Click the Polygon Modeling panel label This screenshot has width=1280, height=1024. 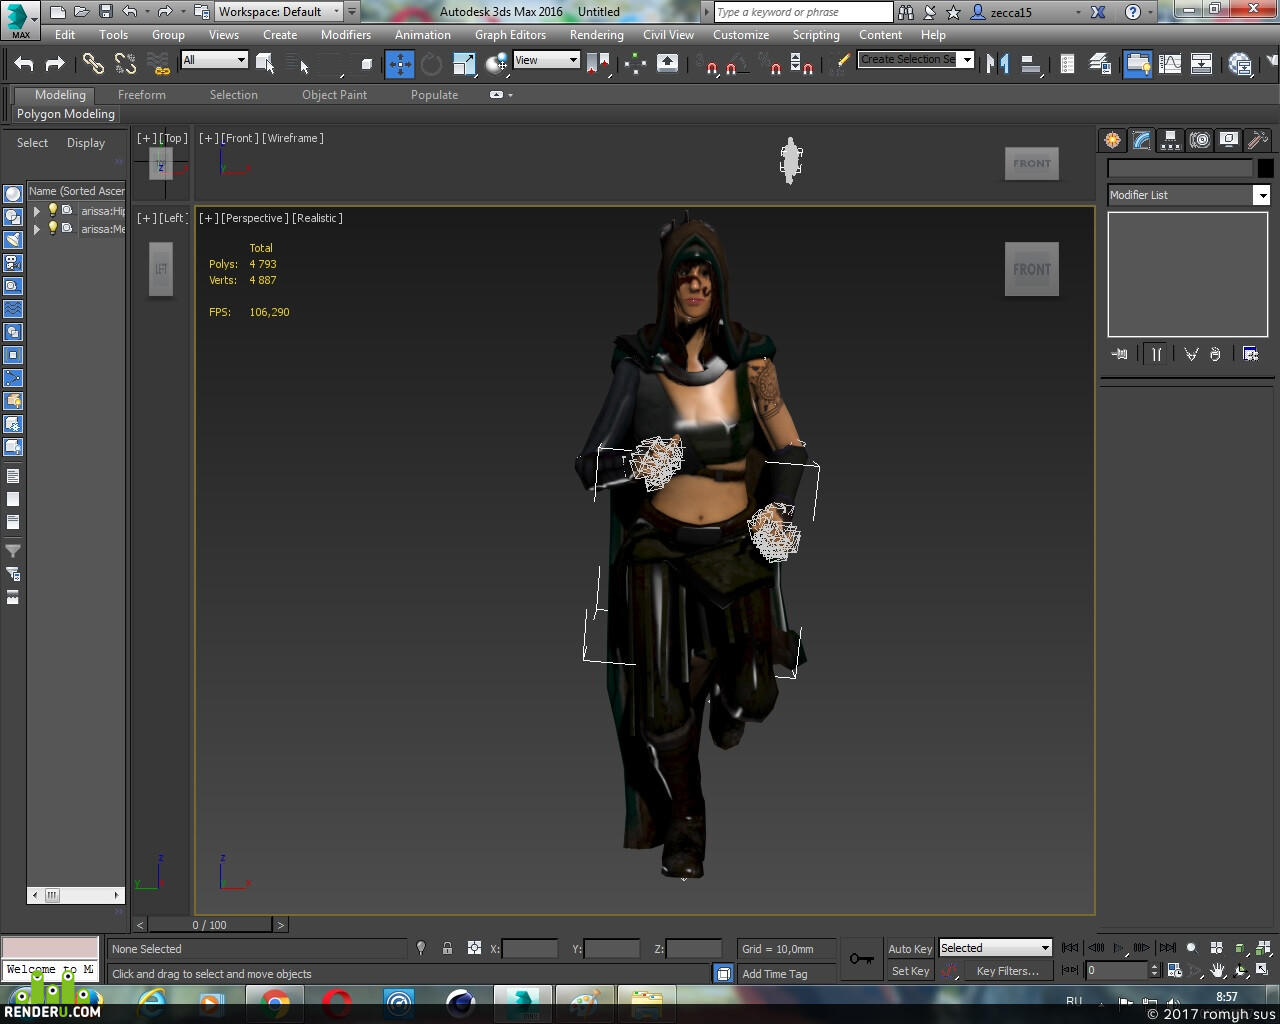coord(66,114)
